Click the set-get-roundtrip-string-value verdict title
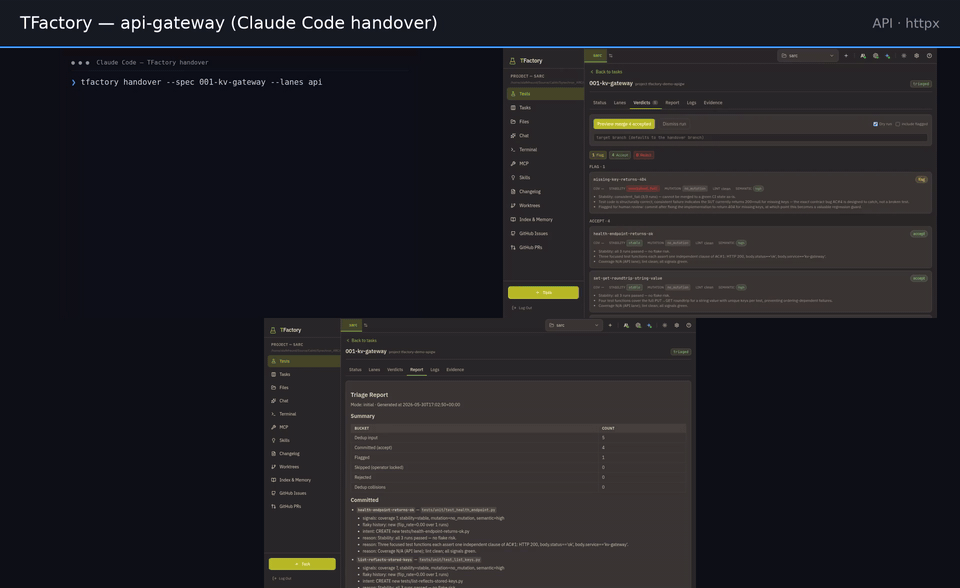The image size is (960, 588). [627, 278]
